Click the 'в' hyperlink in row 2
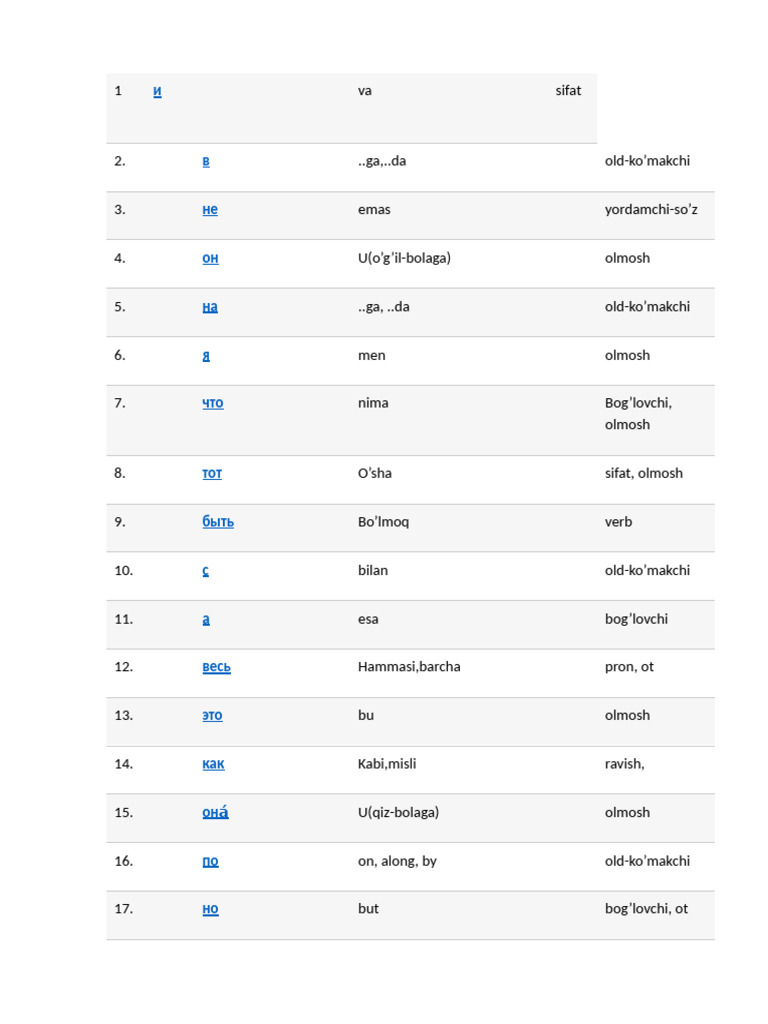Screen dimensions: 768x1024 coord(206,161)
